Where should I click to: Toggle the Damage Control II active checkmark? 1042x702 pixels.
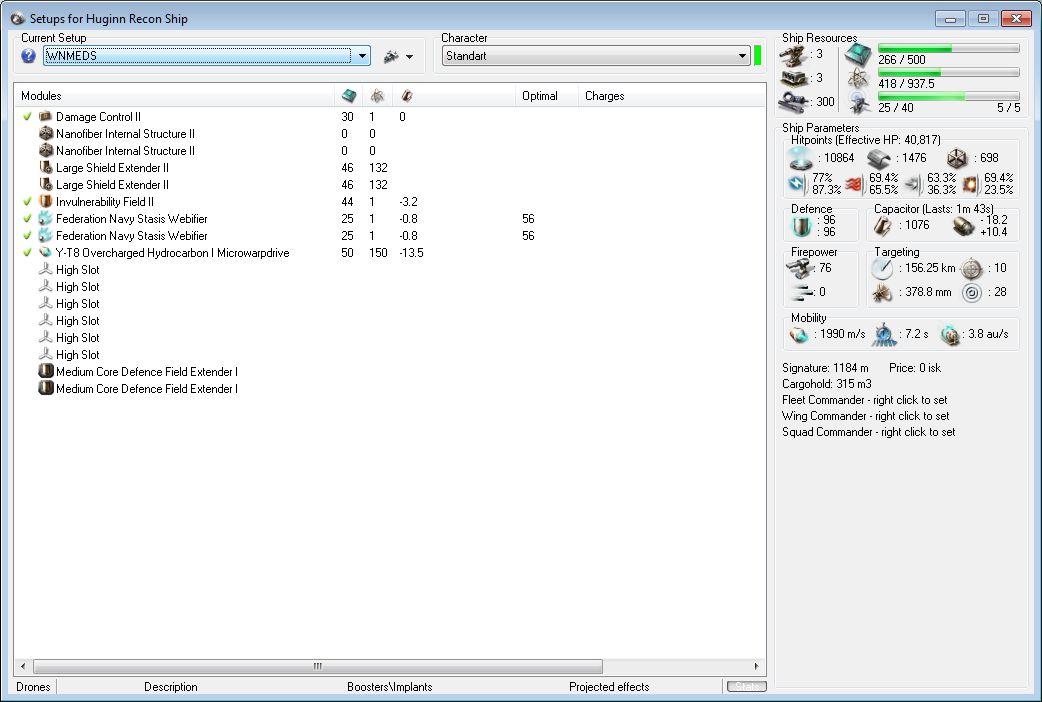[x=27, y=116]
